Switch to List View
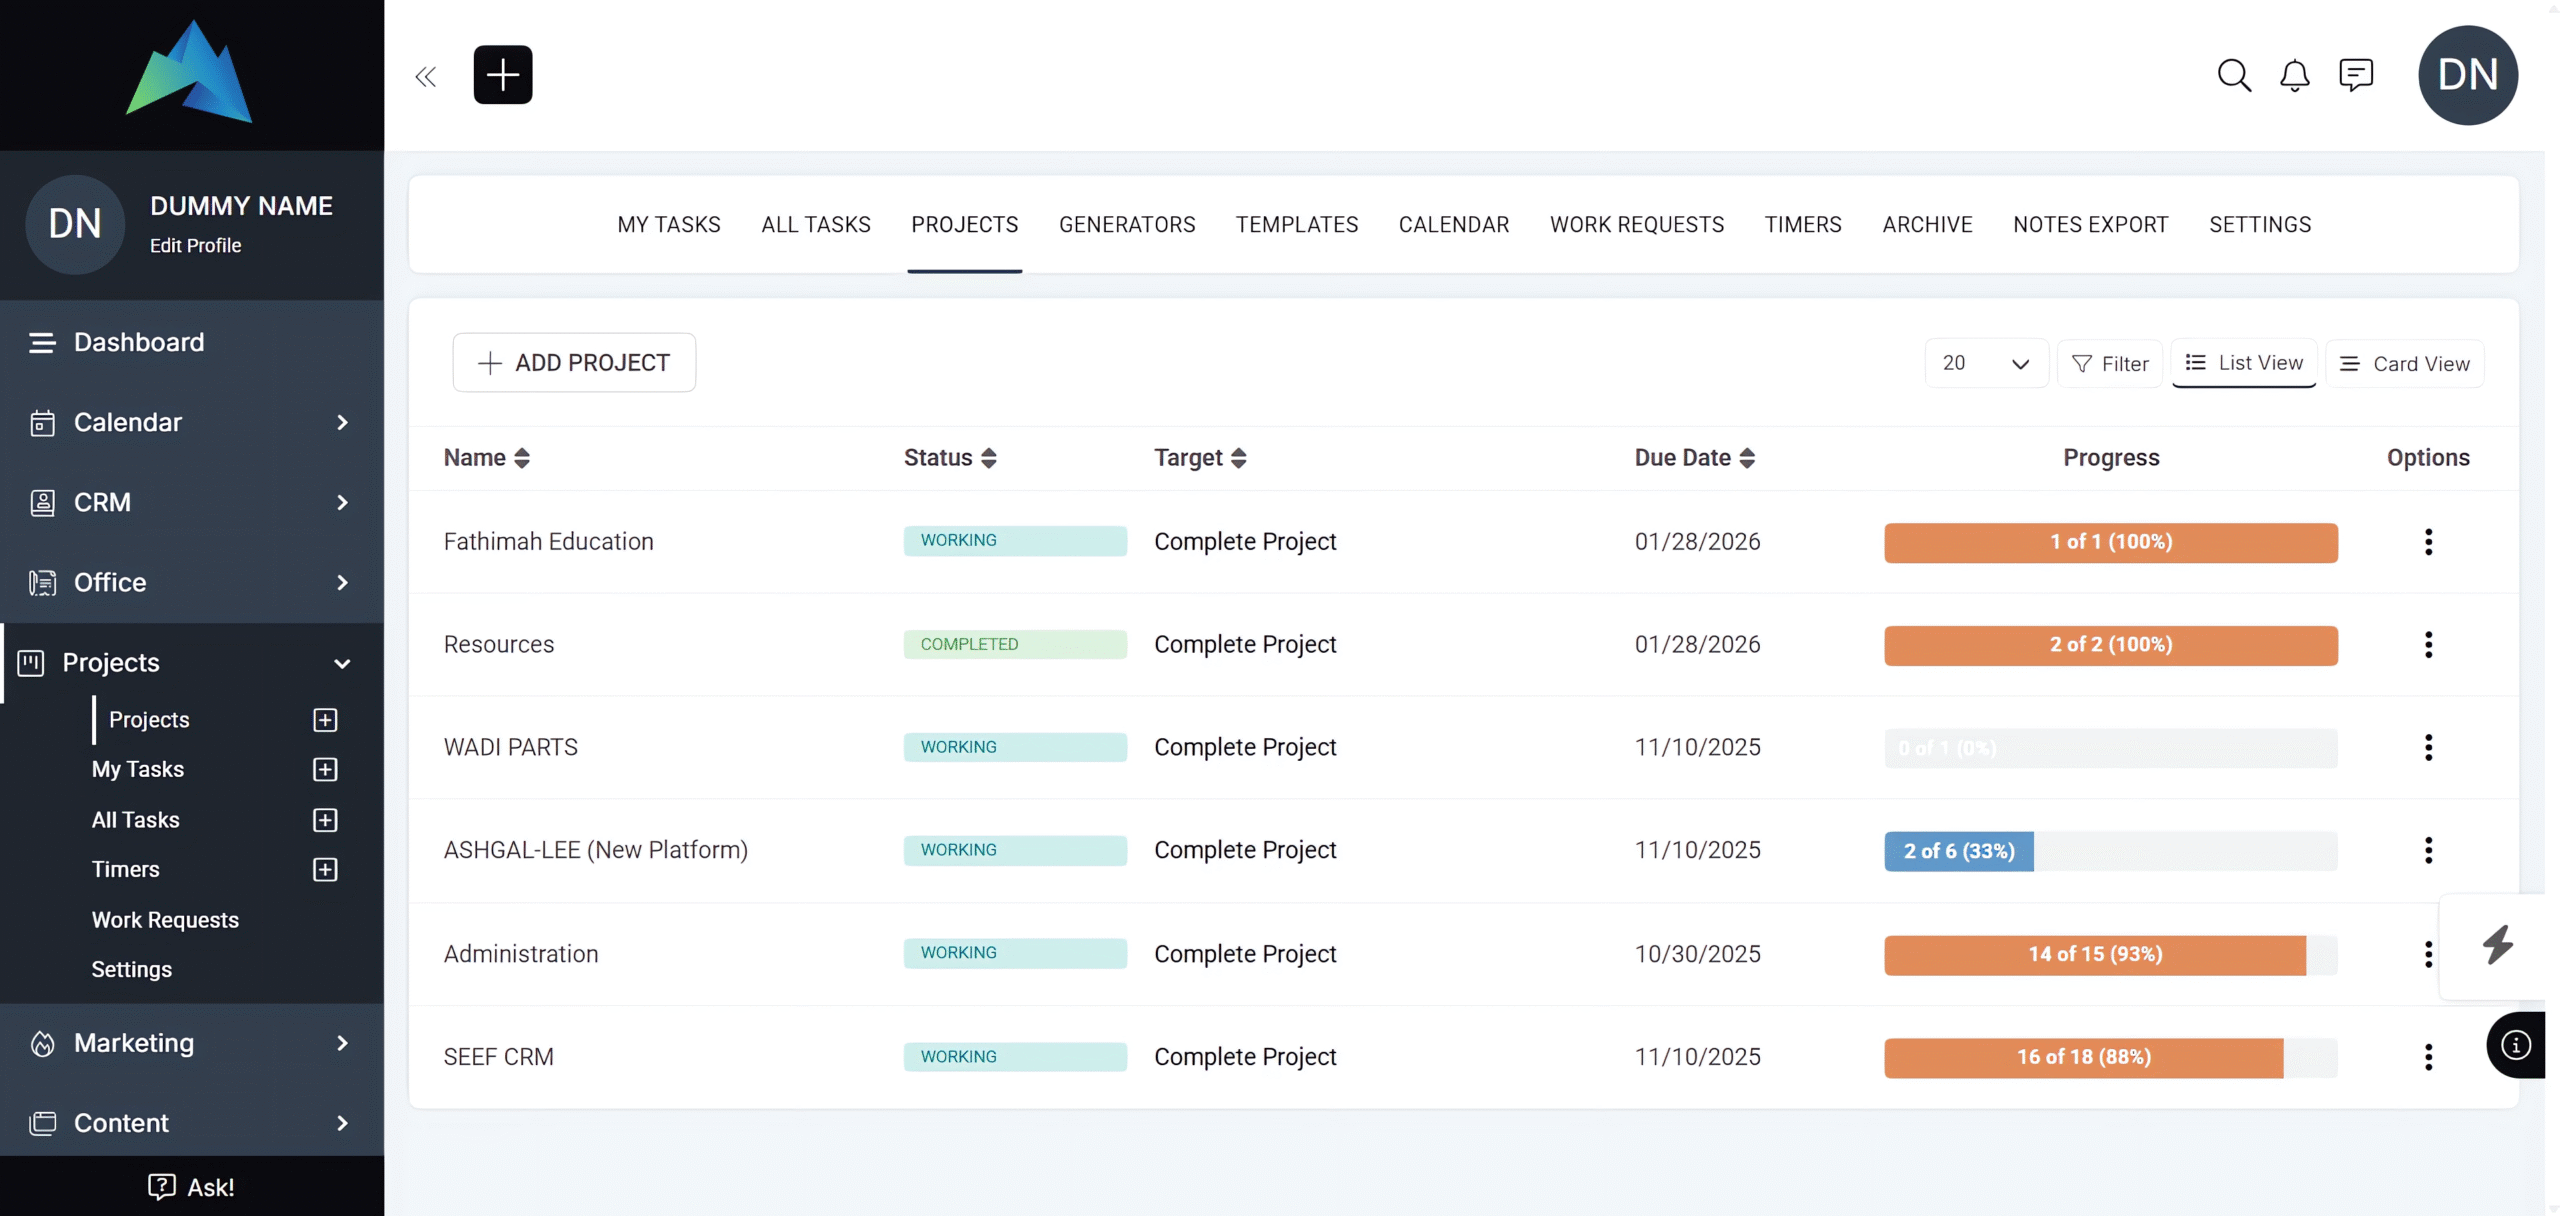 [2244, 363]
